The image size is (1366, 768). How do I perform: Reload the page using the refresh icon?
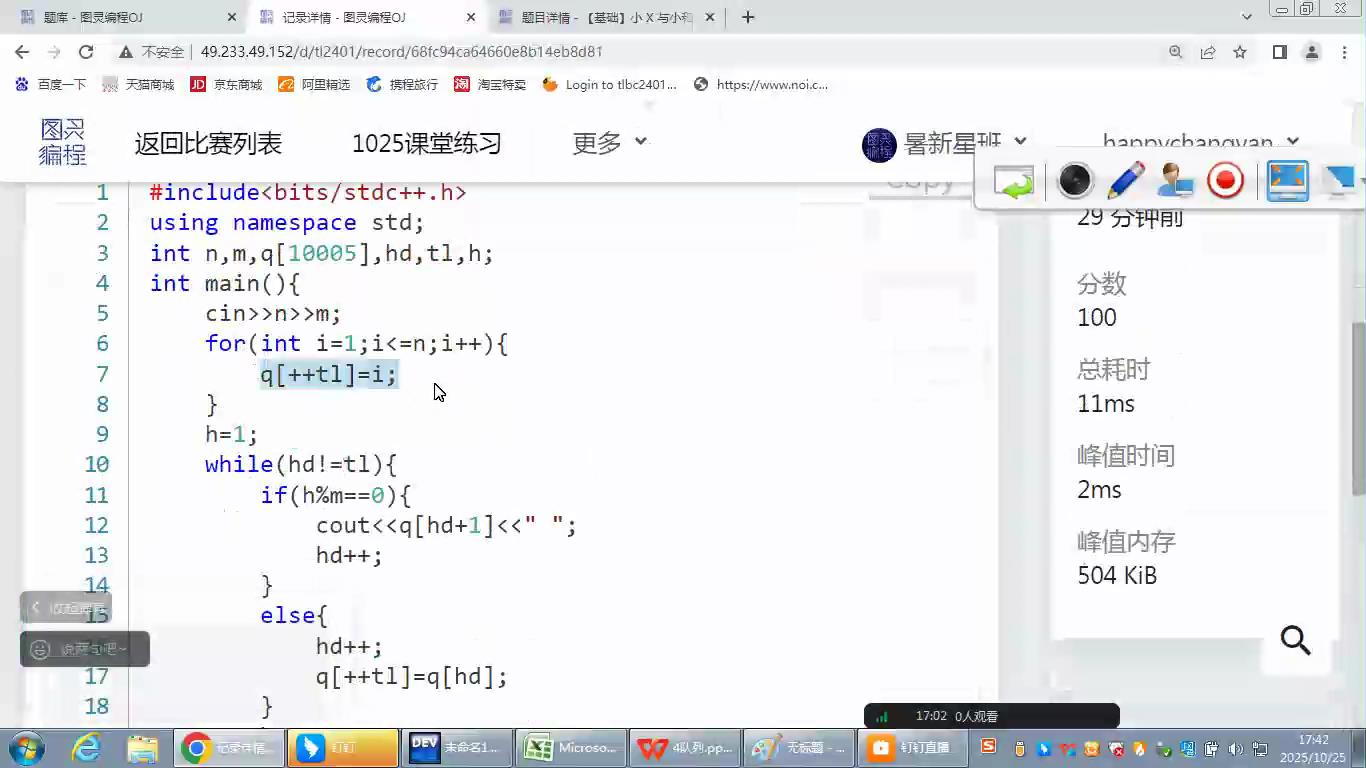click(x=86, y=52)
